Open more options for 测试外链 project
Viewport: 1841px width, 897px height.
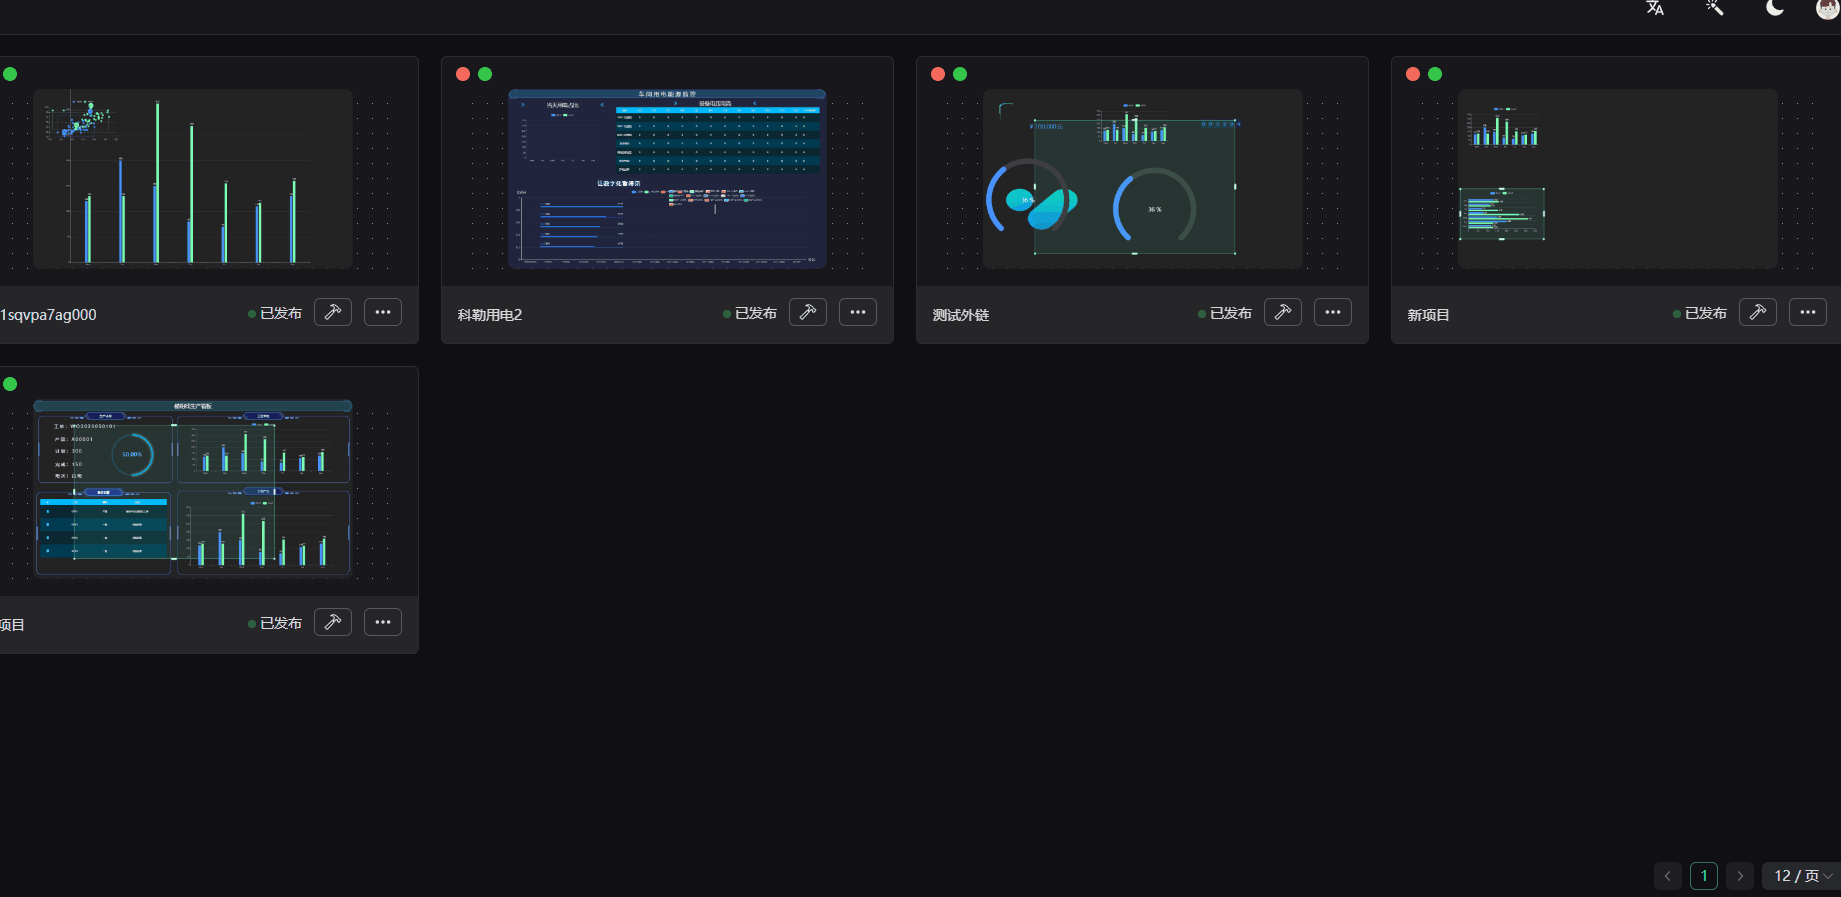[1333, 312]
